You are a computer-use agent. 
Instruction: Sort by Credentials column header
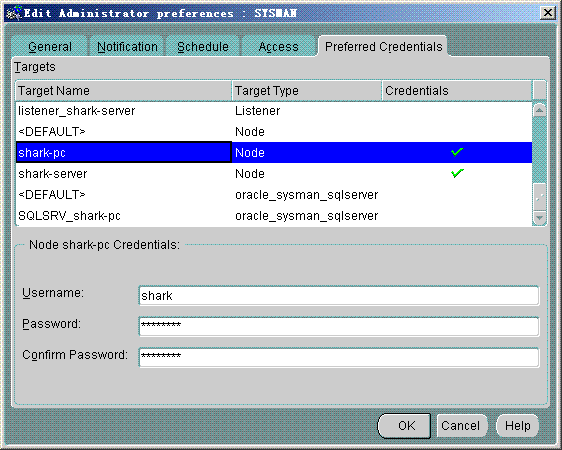click(457, 91)
